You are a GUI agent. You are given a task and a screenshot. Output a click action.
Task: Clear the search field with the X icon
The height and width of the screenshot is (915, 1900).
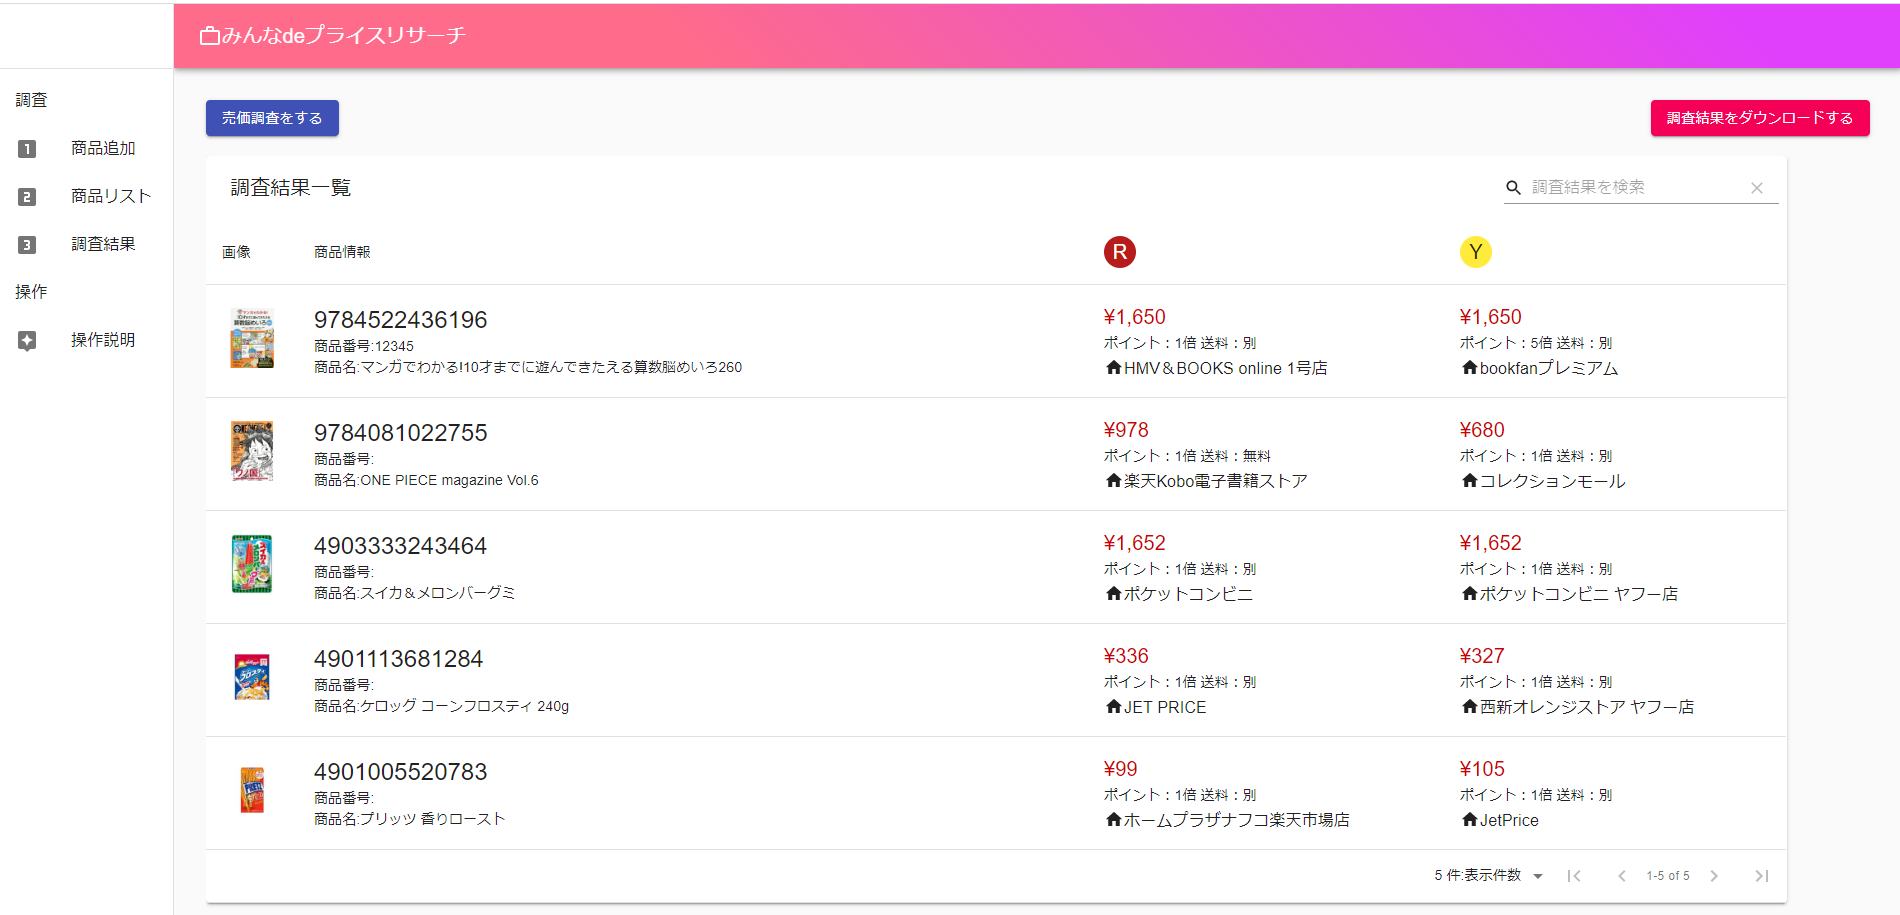click(x=1756, y=188)
